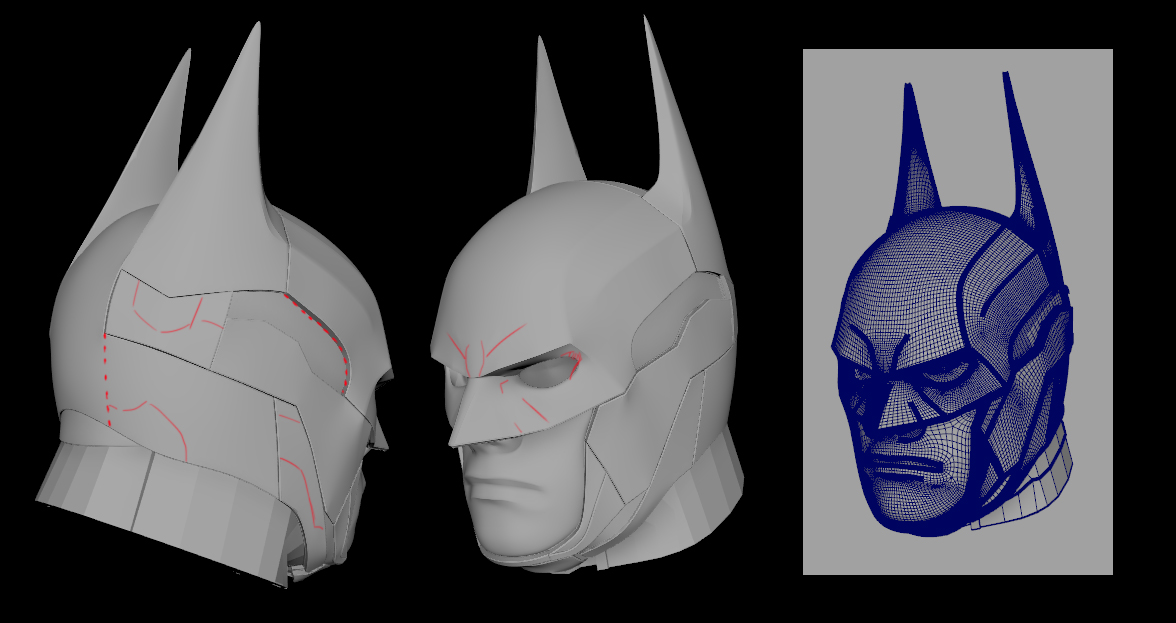
Task: Open the blue wireframe cowl image
Action: click(958, 312)
